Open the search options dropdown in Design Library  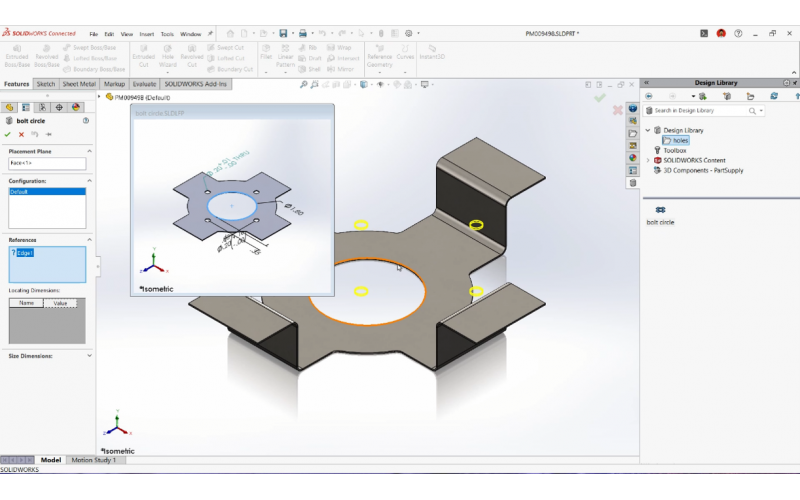coord(761,111)
